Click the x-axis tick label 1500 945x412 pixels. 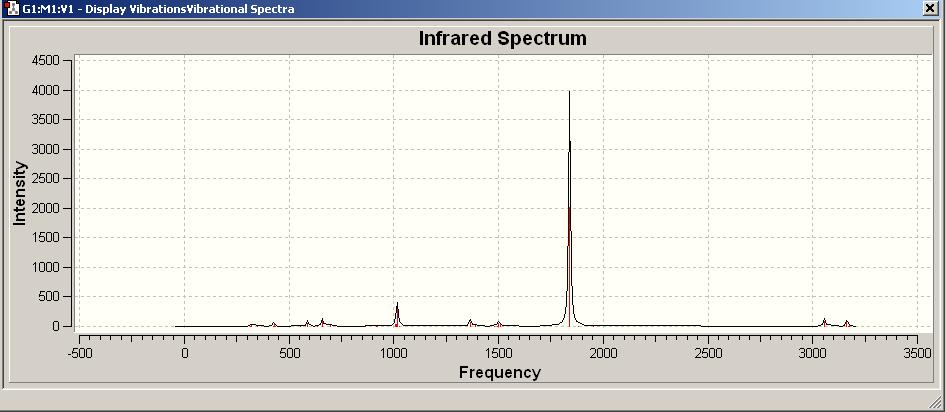(x=498, y=354)
